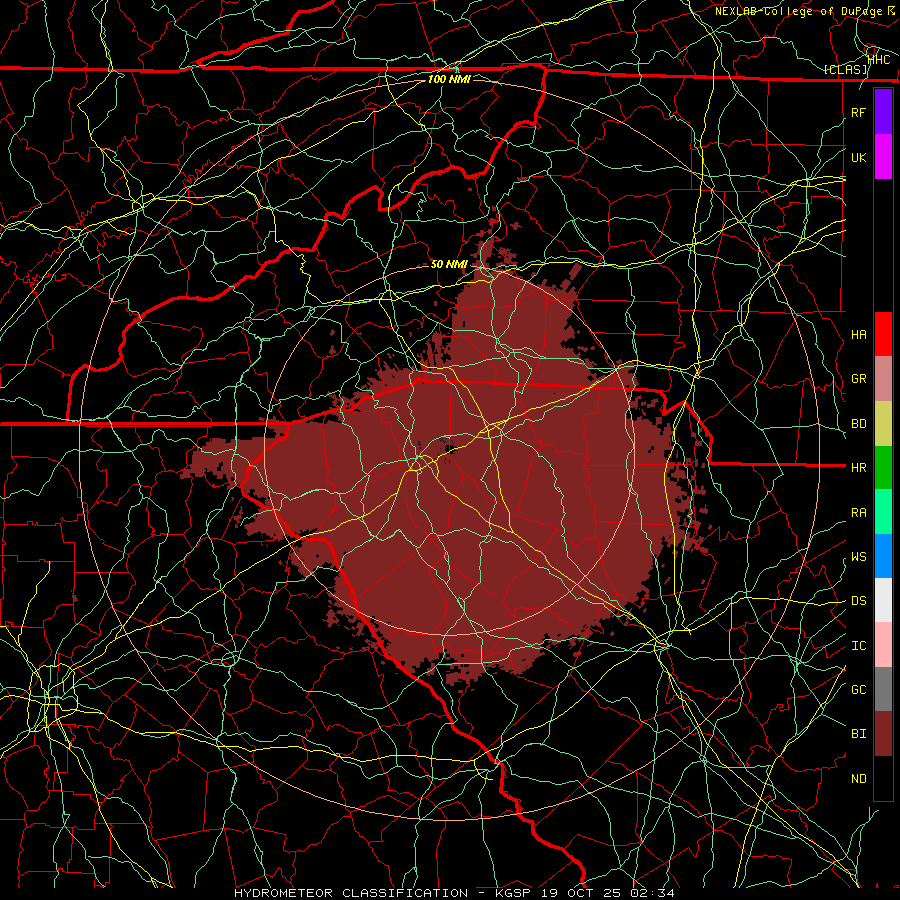Select the "GC" legend label
This screenshot has width=900, height=900.
858,690
